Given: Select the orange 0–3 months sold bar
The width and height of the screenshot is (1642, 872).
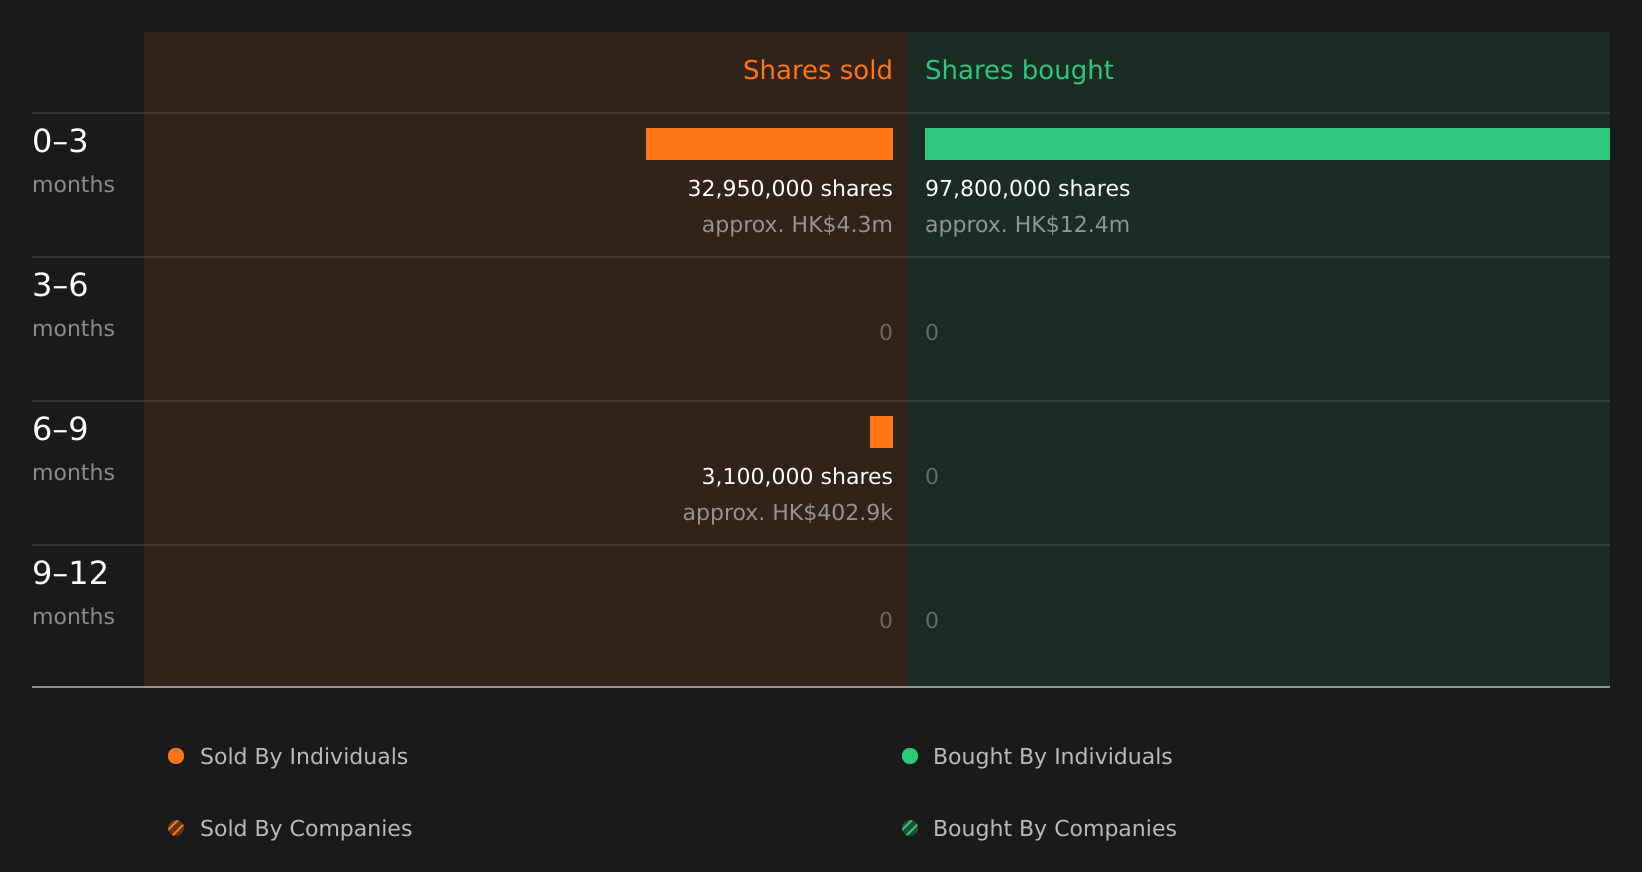Looking at the screenshot, I should click(769, 144).
